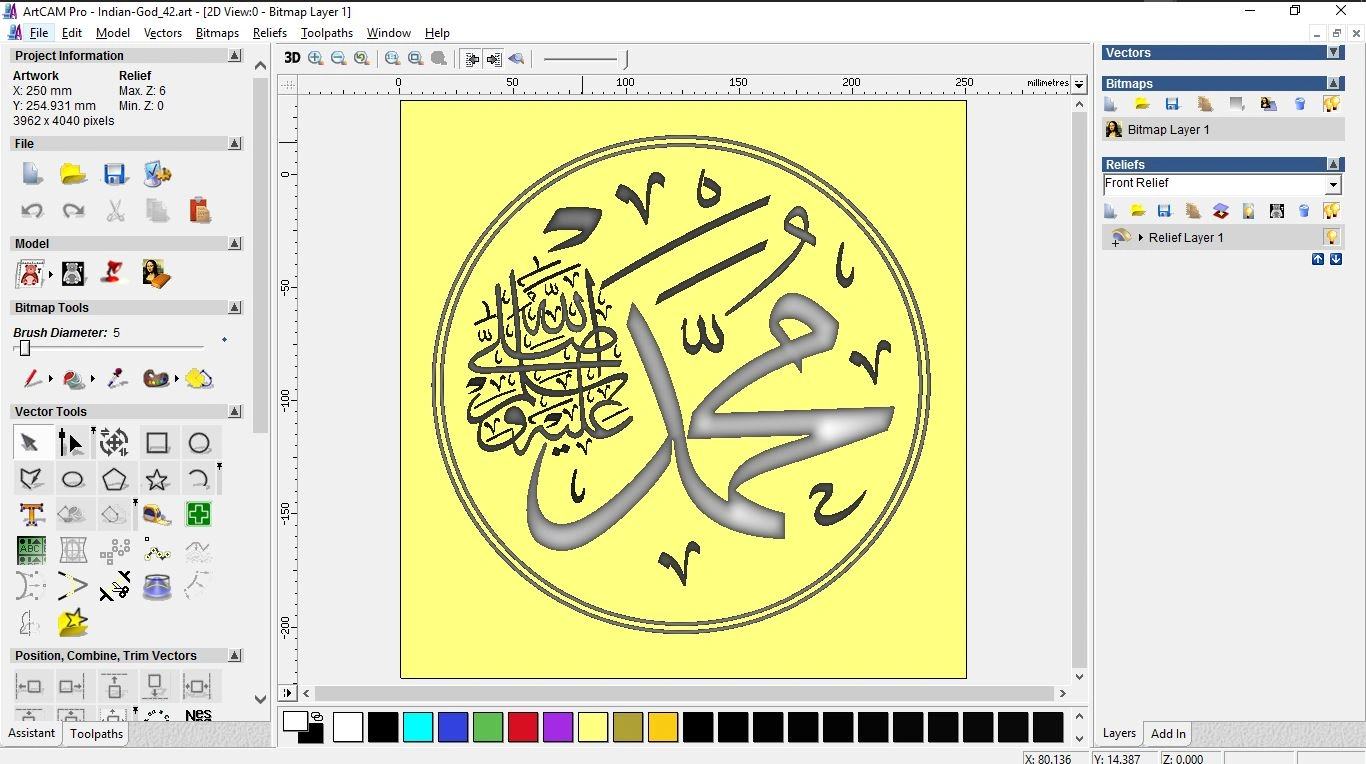Select Bitmap Layer 1 in list
This screenshot has width=1366, height=764.
pyautogui.click(x=1168, y=130)
